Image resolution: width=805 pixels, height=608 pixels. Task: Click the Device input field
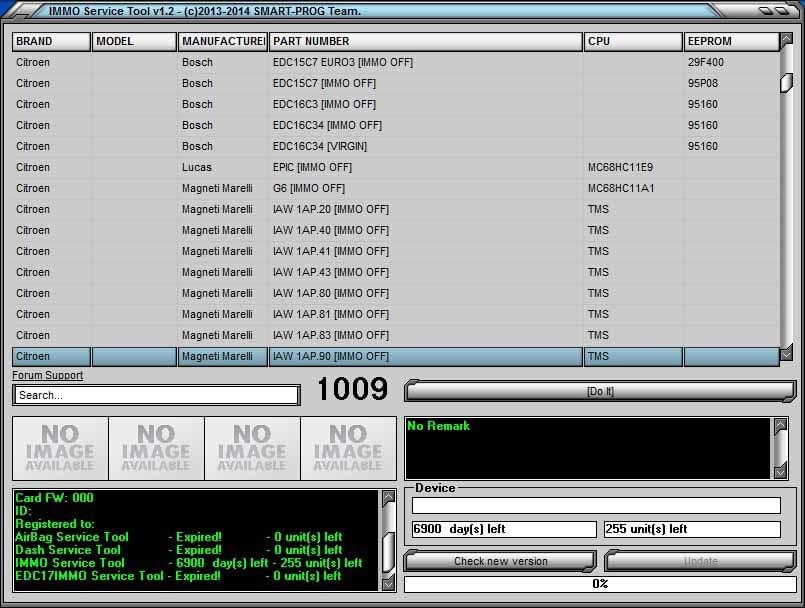[597, 505]
